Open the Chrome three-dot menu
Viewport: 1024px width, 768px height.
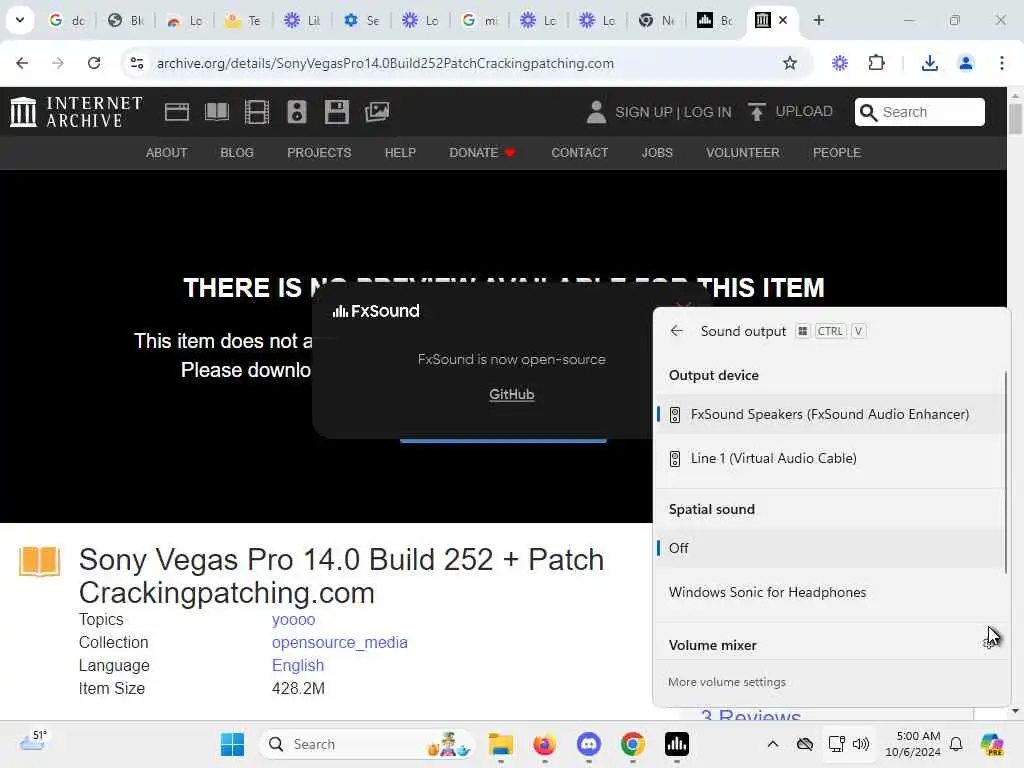point(1002,63)
